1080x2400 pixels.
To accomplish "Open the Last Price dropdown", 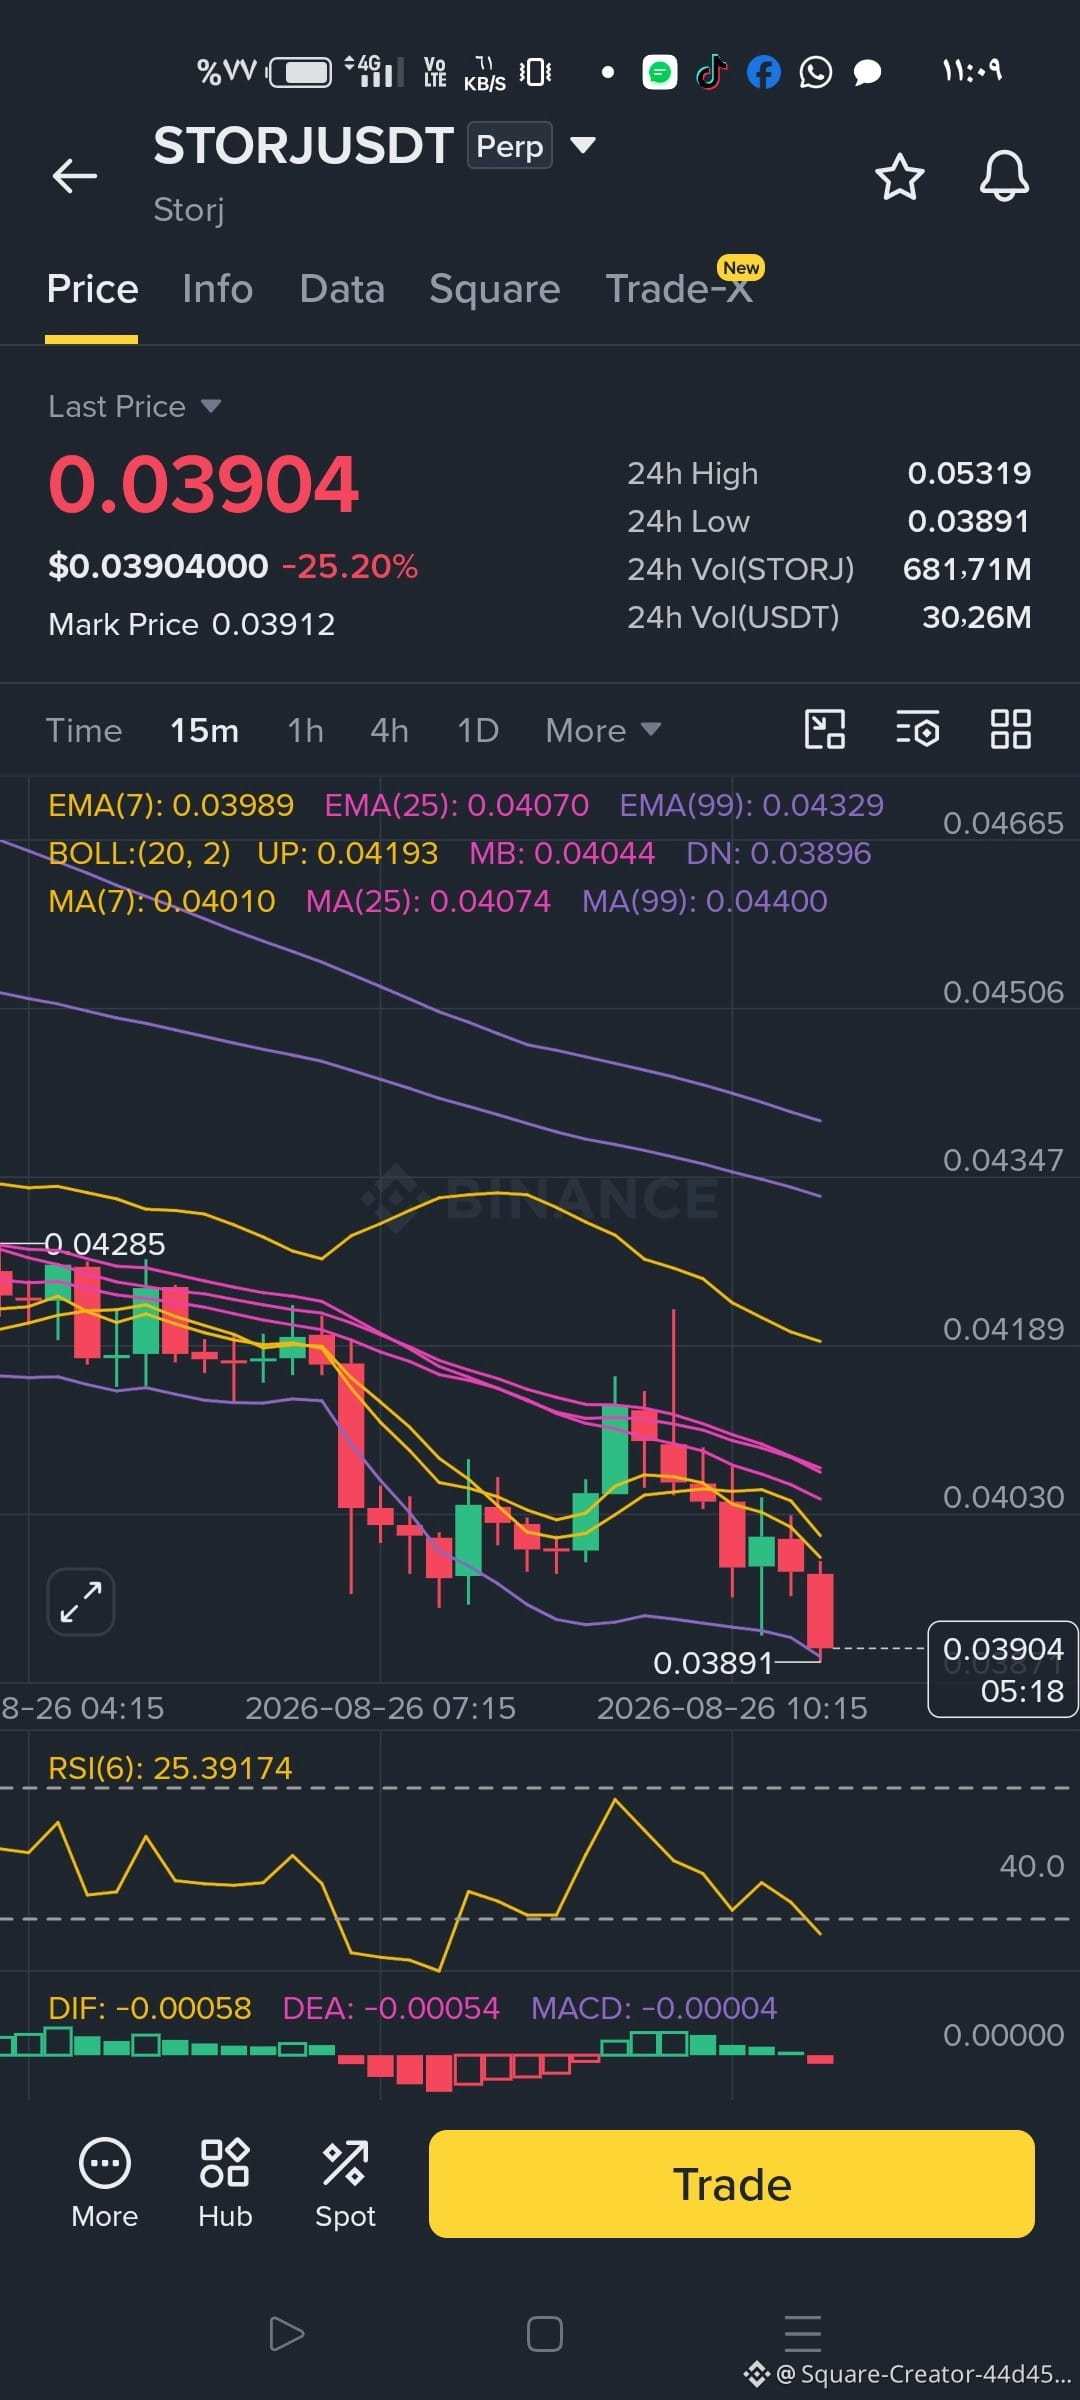I will coord(134,406).
